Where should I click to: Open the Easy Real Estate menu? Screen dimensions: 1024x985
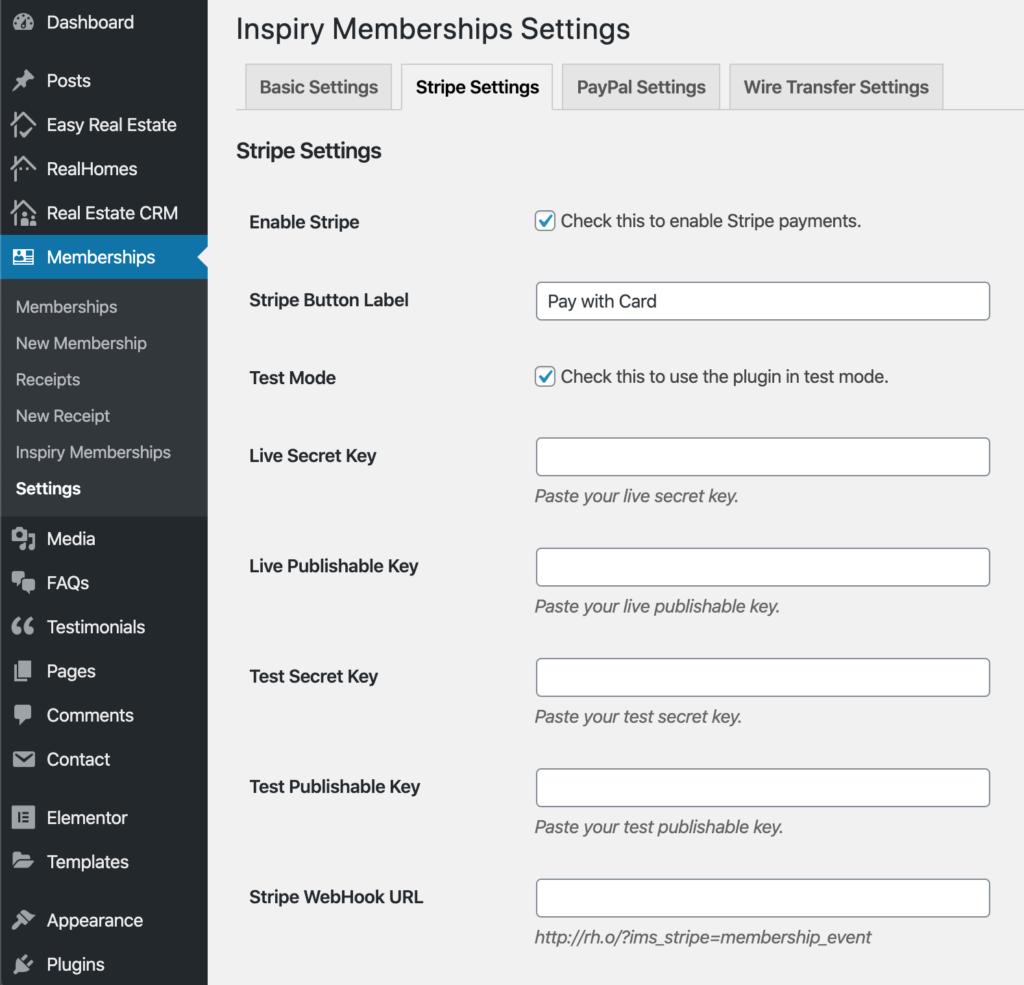point(104,125)
